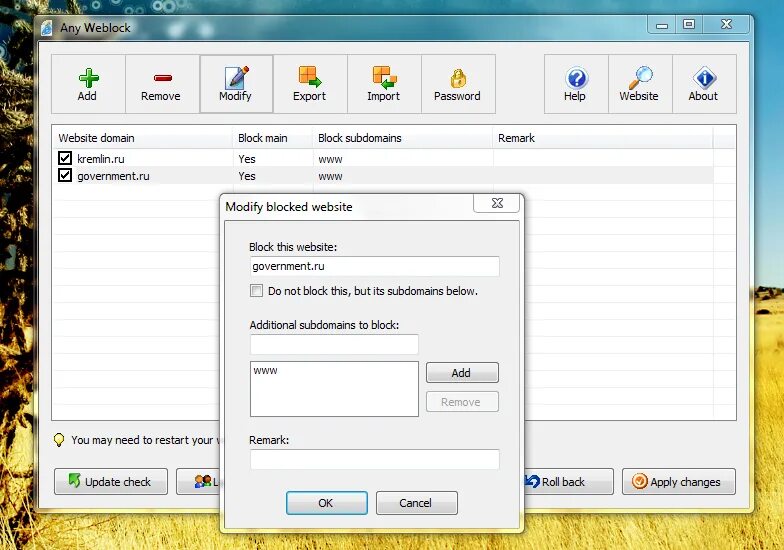Open the Website magnifier button

coord(640,84)
